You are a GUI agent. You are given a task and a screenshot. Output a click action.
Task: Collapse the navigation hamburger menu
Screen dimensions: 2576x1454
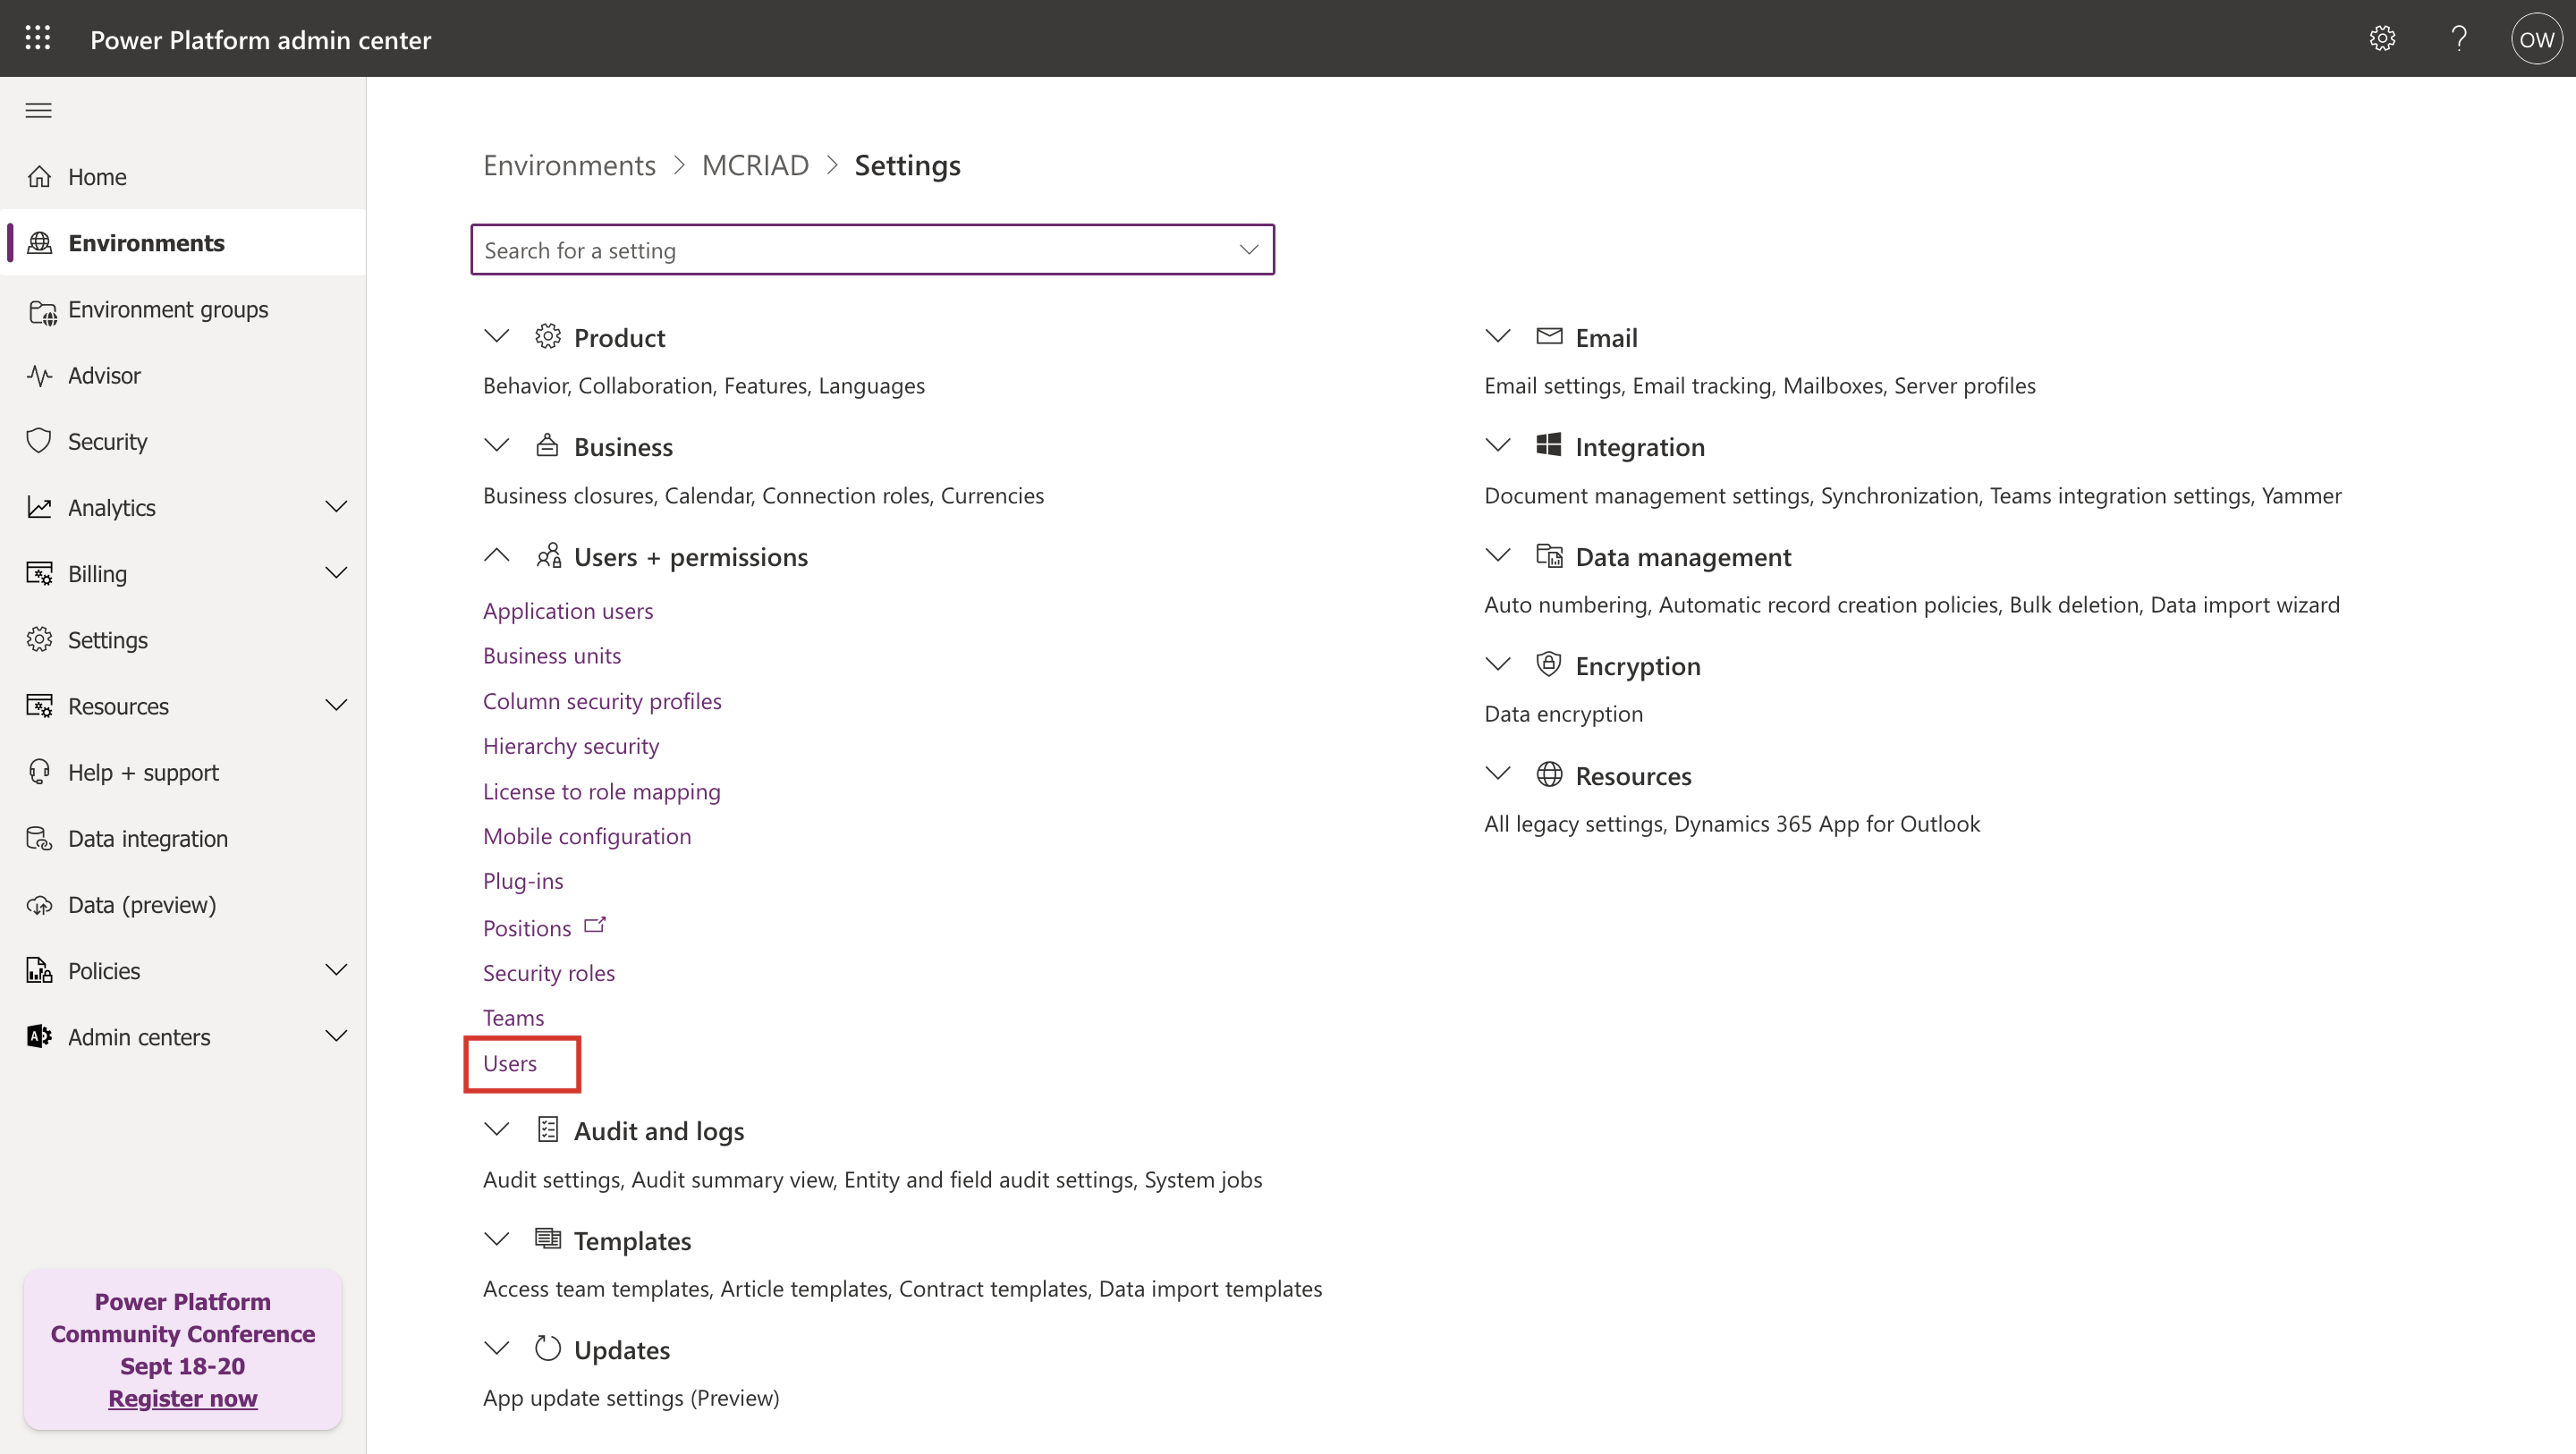pyautogui.click(x=38, y=110)
